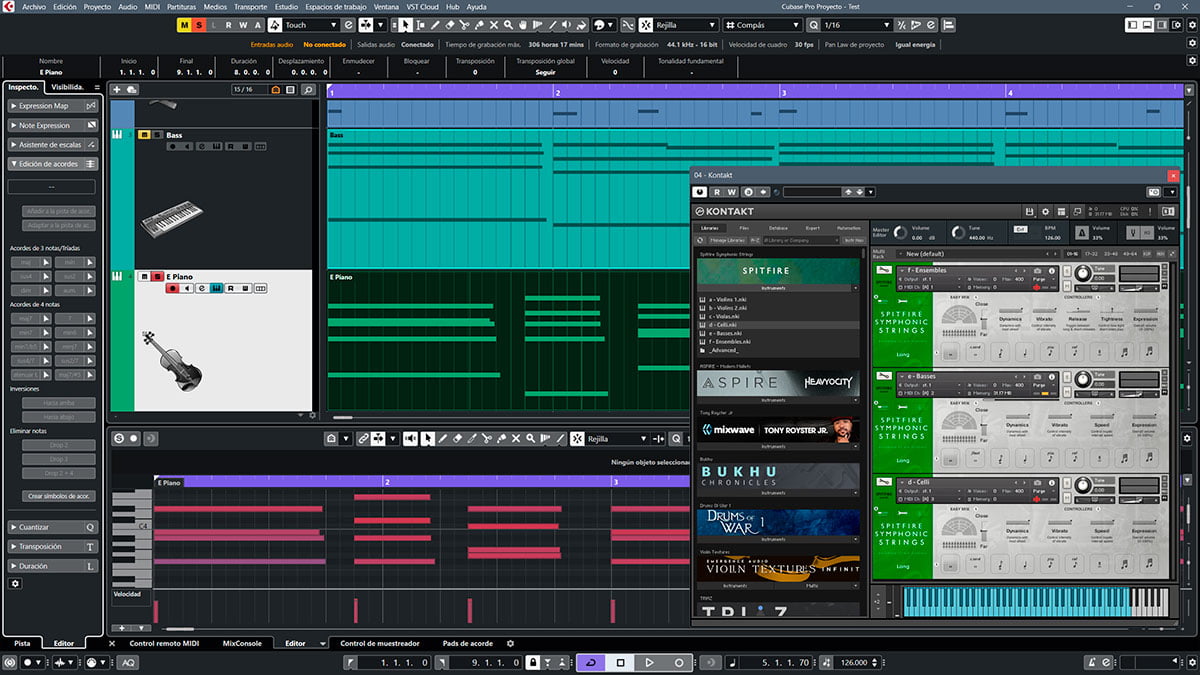
Task: Expand the Cuantizar section in the Inspector
Action: click(52, 527)
